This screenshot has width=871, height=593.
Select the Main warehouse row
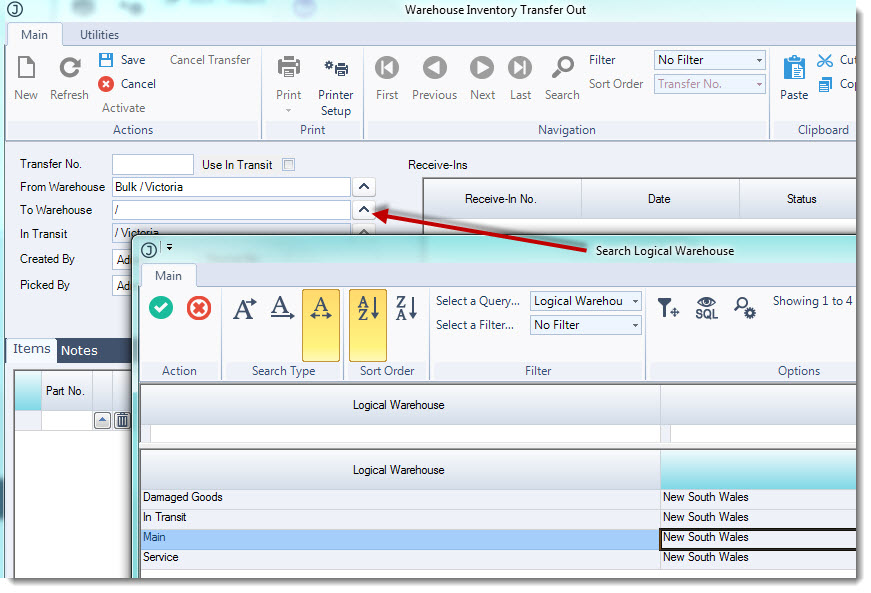400,537
